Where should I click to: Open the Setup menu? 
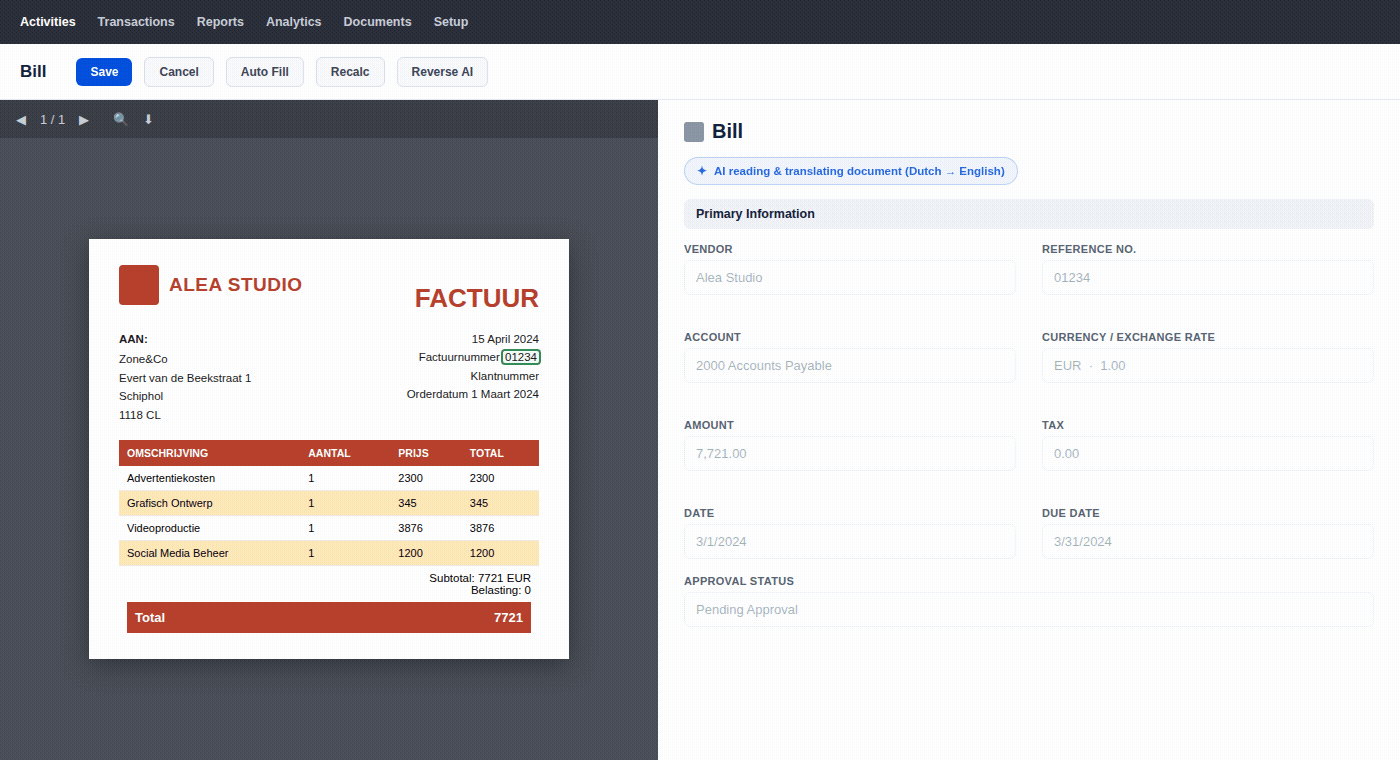point(451,22)
